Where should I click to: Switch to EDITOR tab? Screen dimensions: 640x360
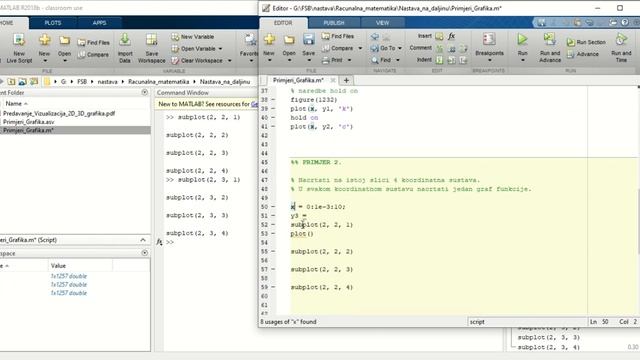click(x=283, y=23)
